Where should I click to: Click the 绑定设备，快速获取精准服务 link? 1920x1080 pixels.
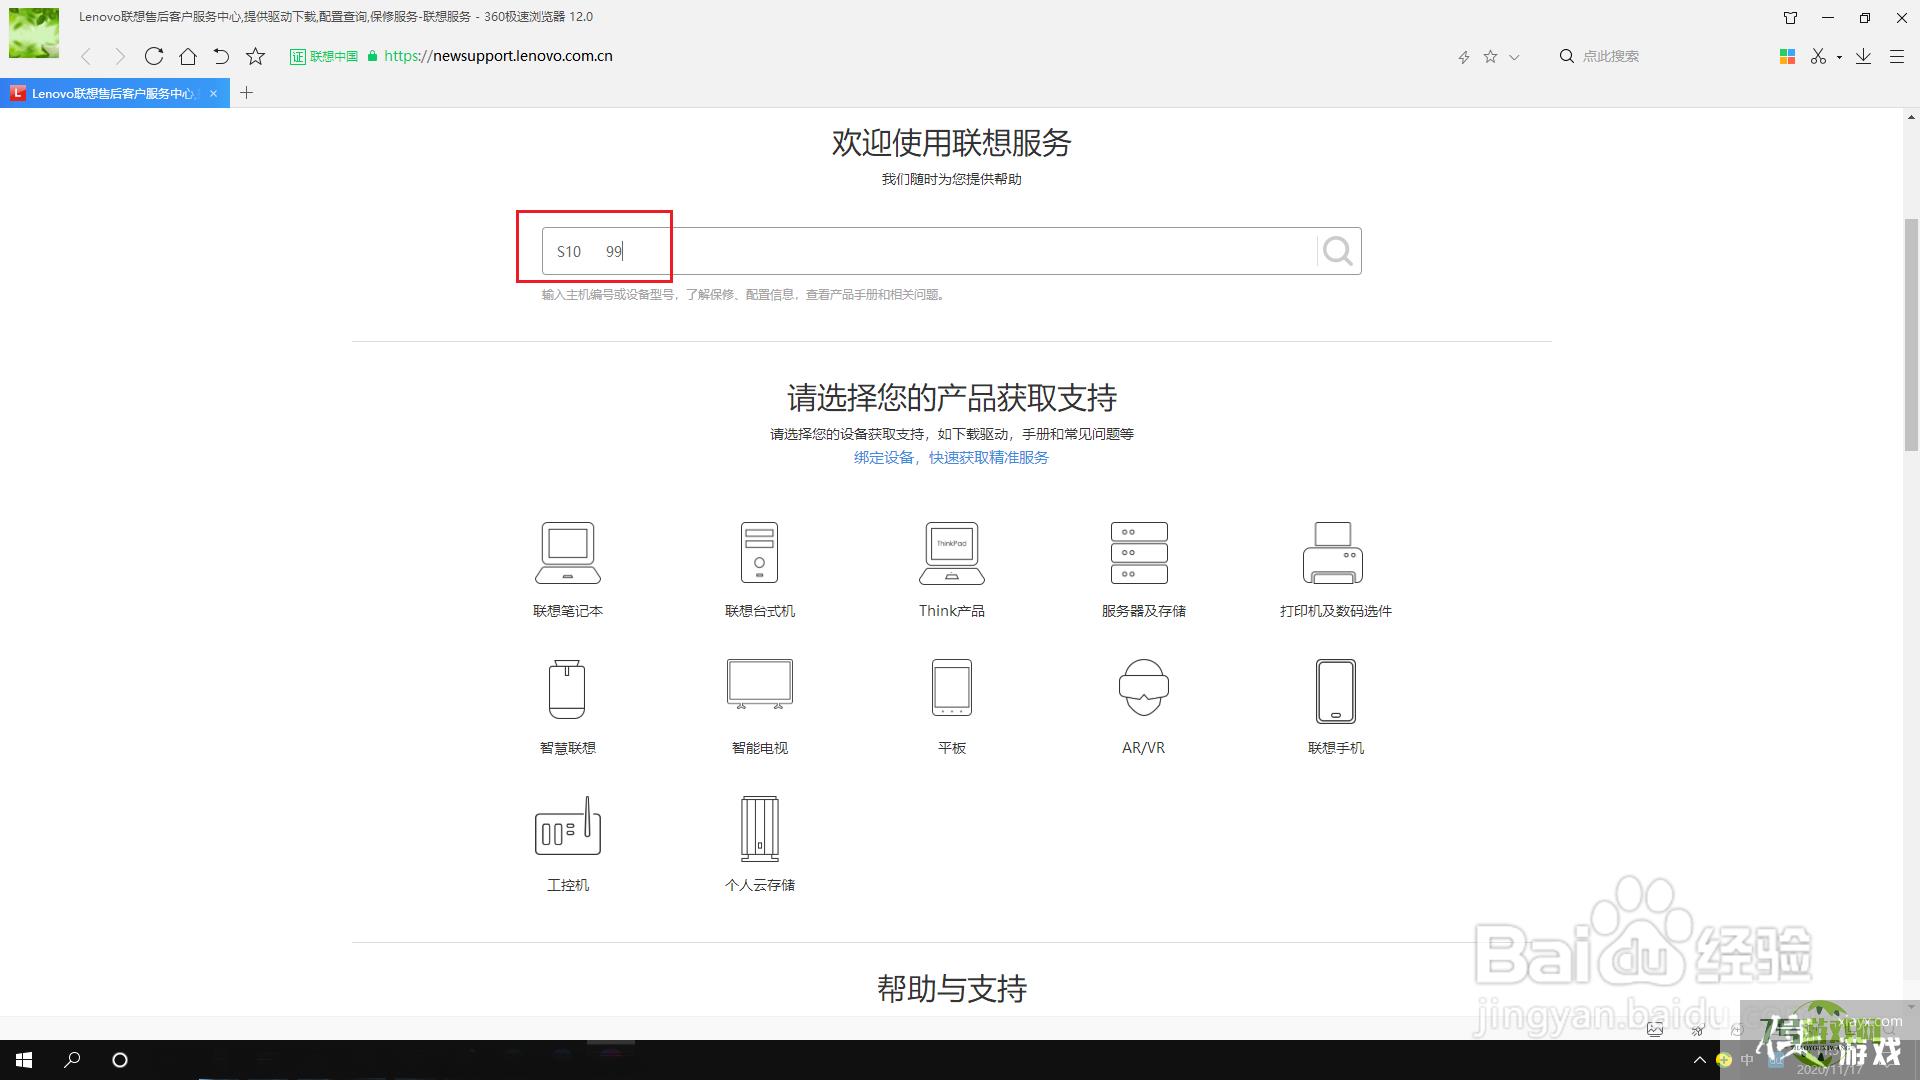[x=951, y=457]
